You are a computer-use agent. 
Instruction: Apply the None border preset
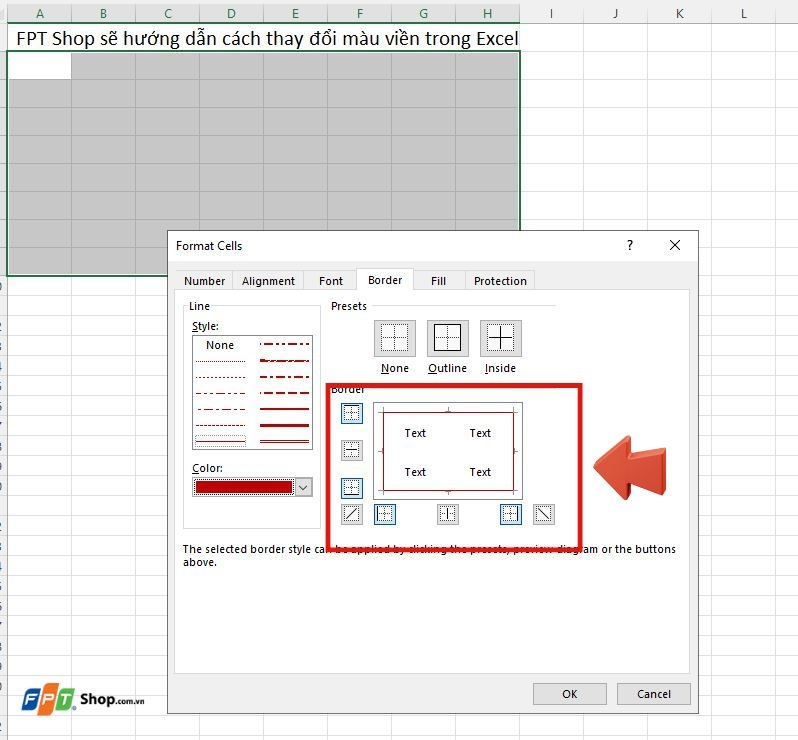click(394, 338)
